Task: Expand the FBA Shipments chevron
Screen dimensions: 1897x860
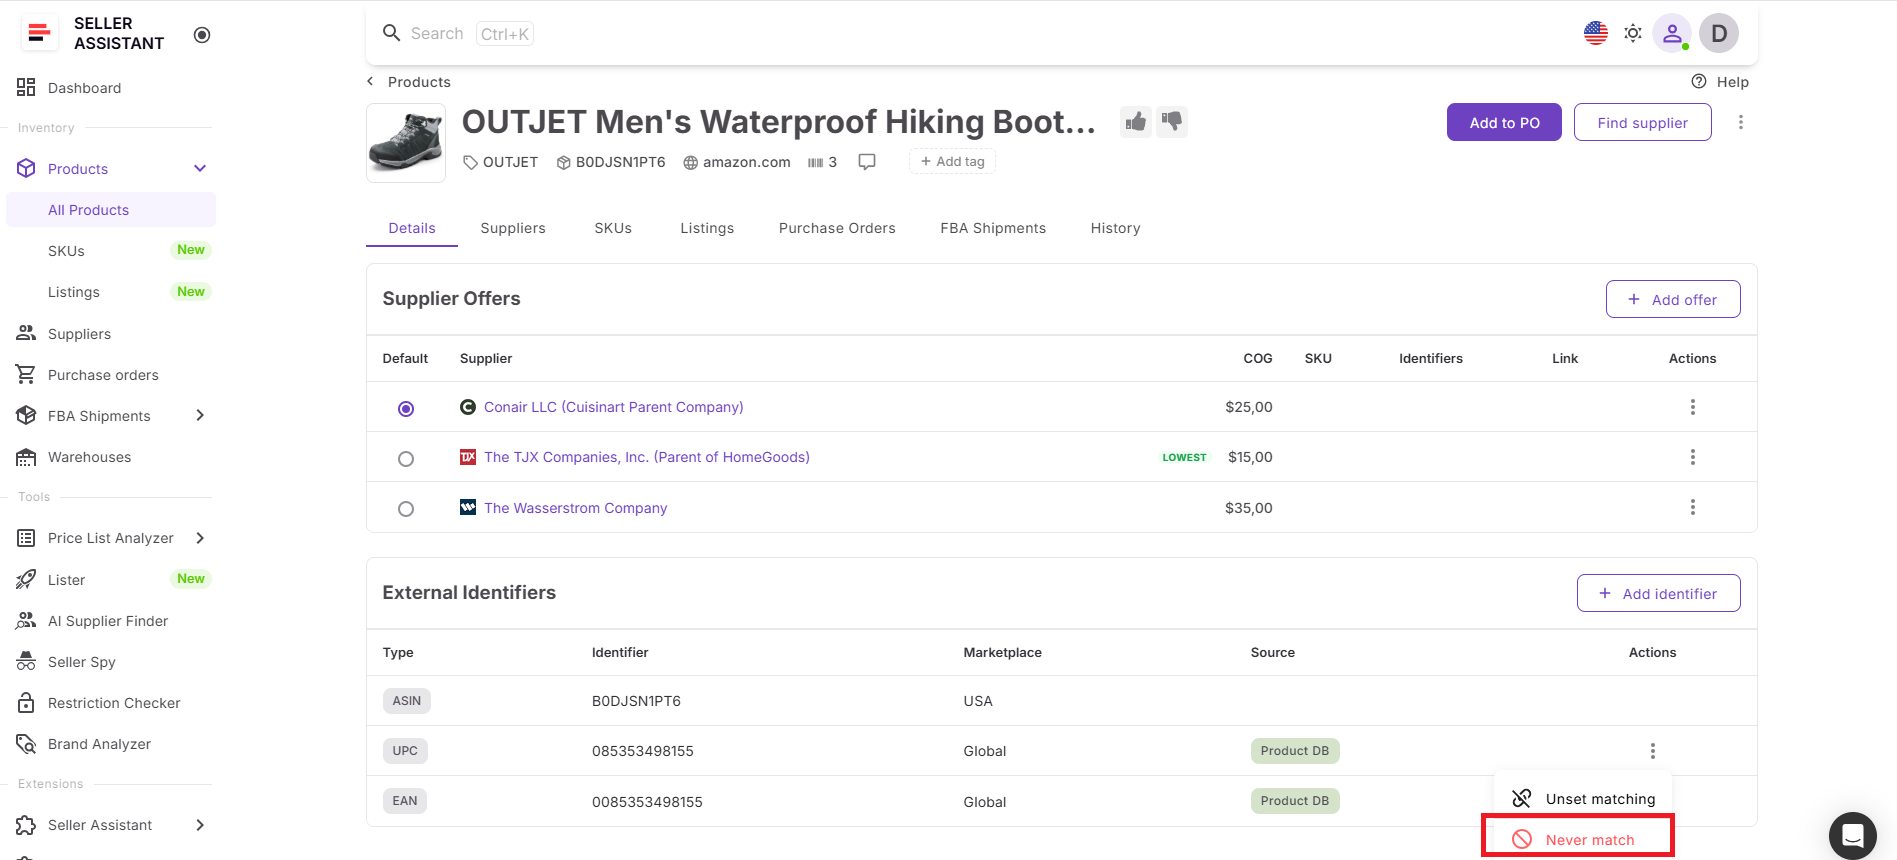Action: tap(200, 415)
